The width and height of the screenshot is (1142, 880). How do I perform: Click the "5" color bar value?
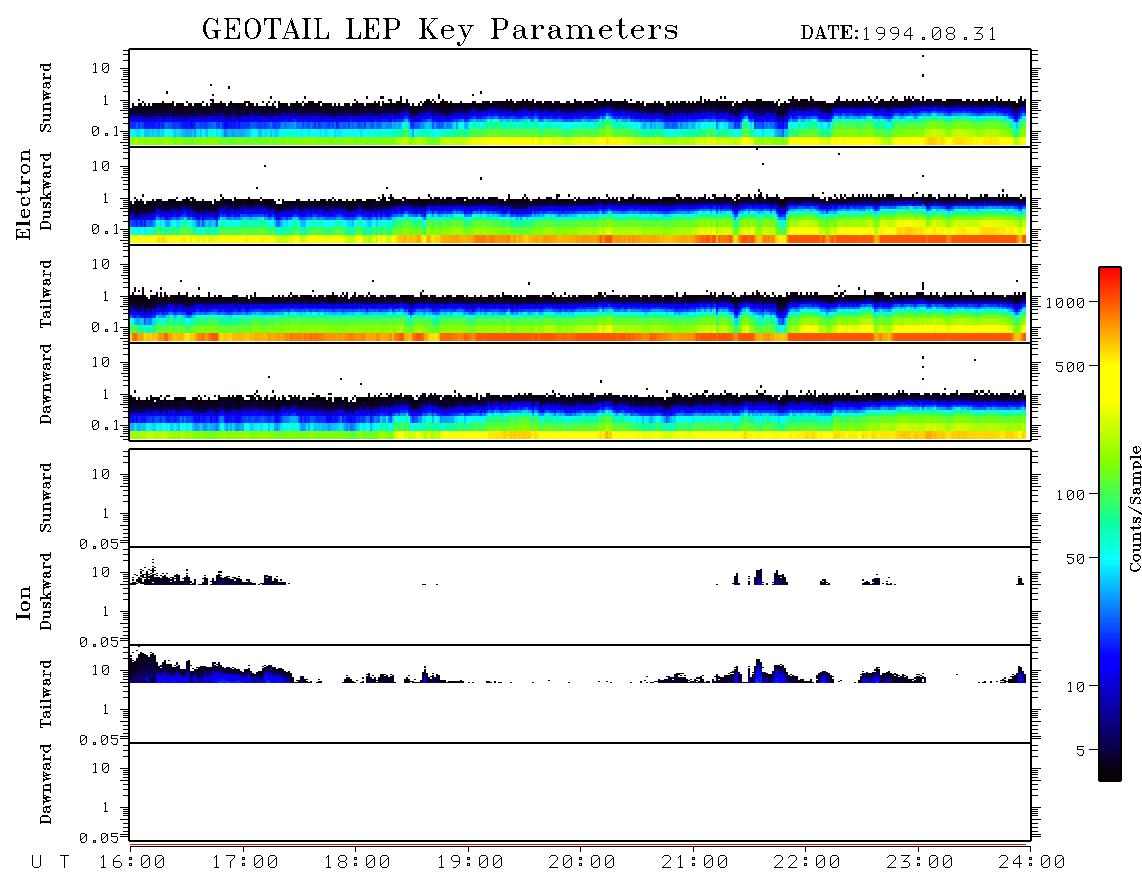[x=1080, y=750]
